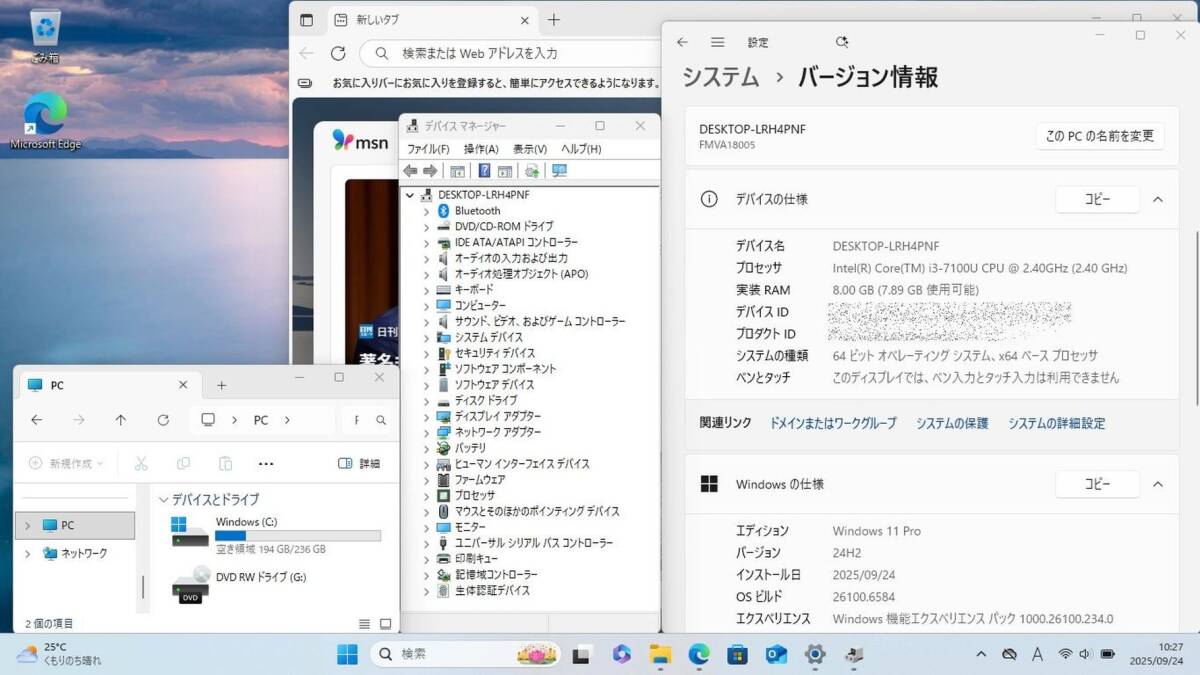Open the 操作(A) menu in Device Manager
Viewport: 1200px width, 675px height.
coord(480,149)
